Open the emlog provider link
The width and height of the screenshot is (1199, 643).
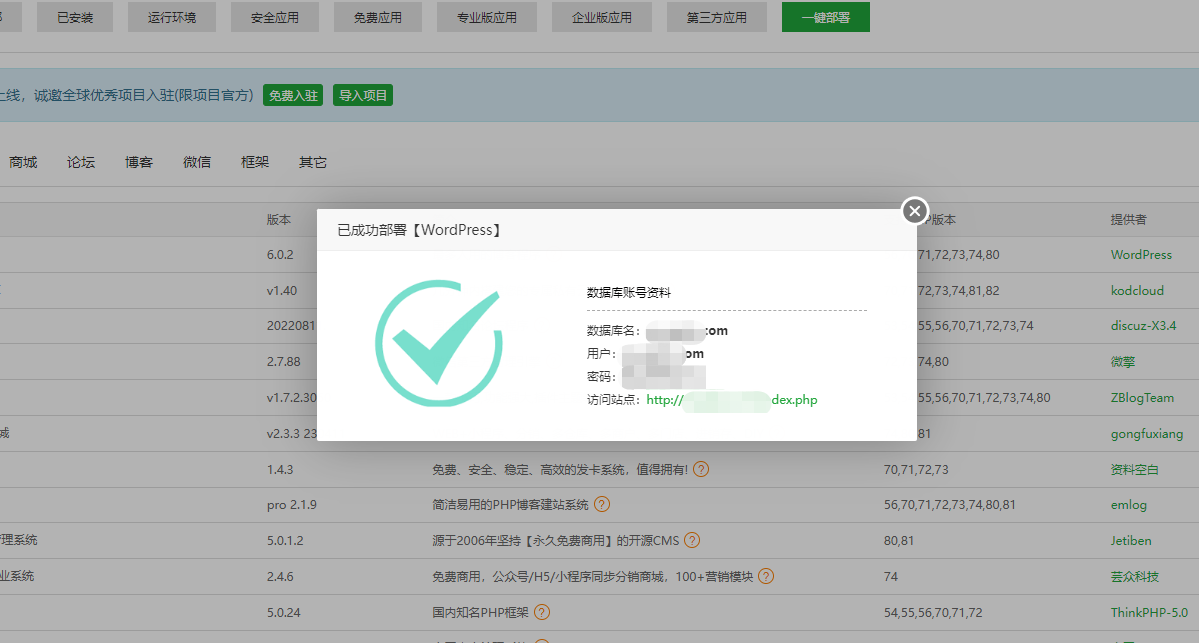[1129, 505]
